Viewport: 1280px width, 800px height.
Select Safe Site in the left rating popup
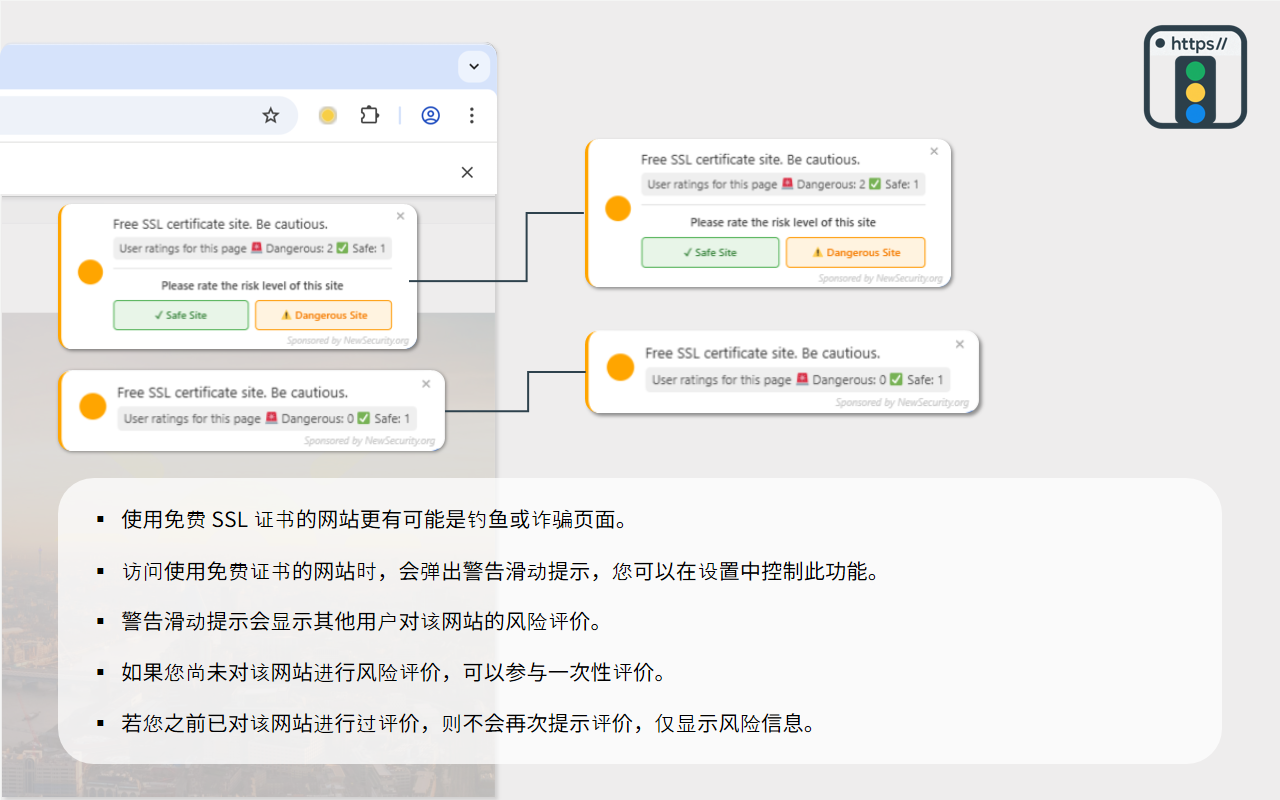180,315
